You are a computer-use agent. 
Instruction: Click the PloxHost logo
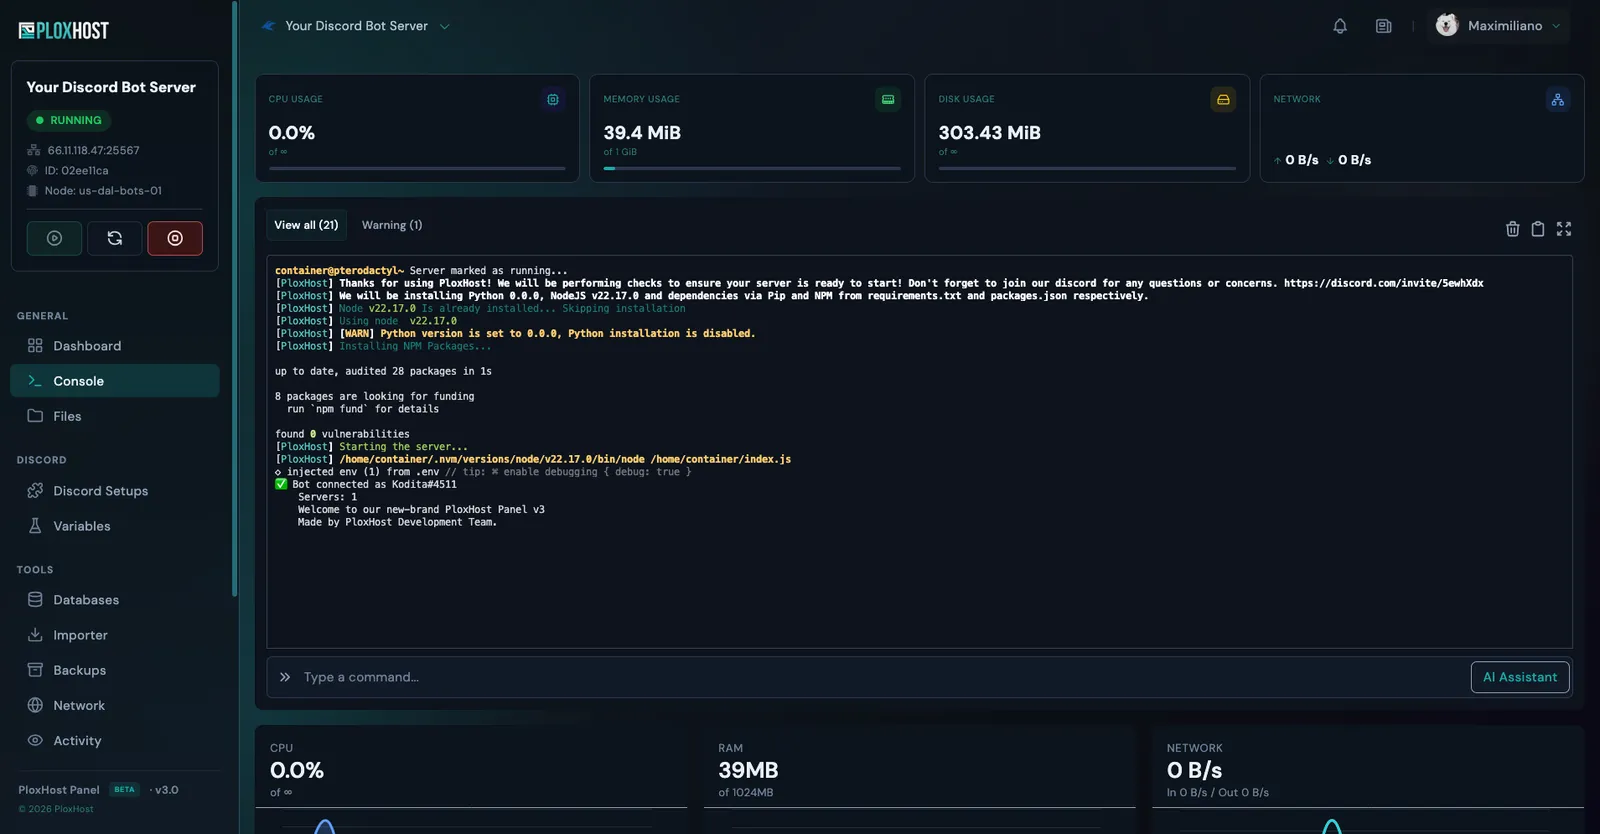64,31
